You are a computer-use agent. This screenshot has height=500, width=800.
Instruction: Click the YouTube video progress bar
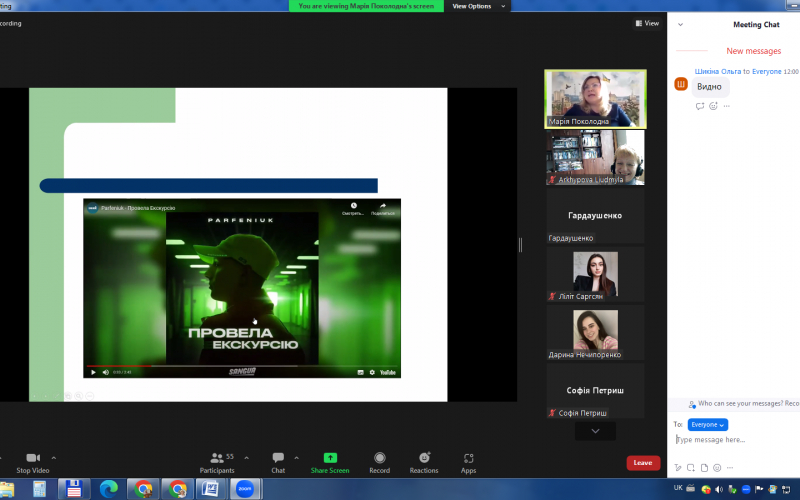click(x=242, y=366)
